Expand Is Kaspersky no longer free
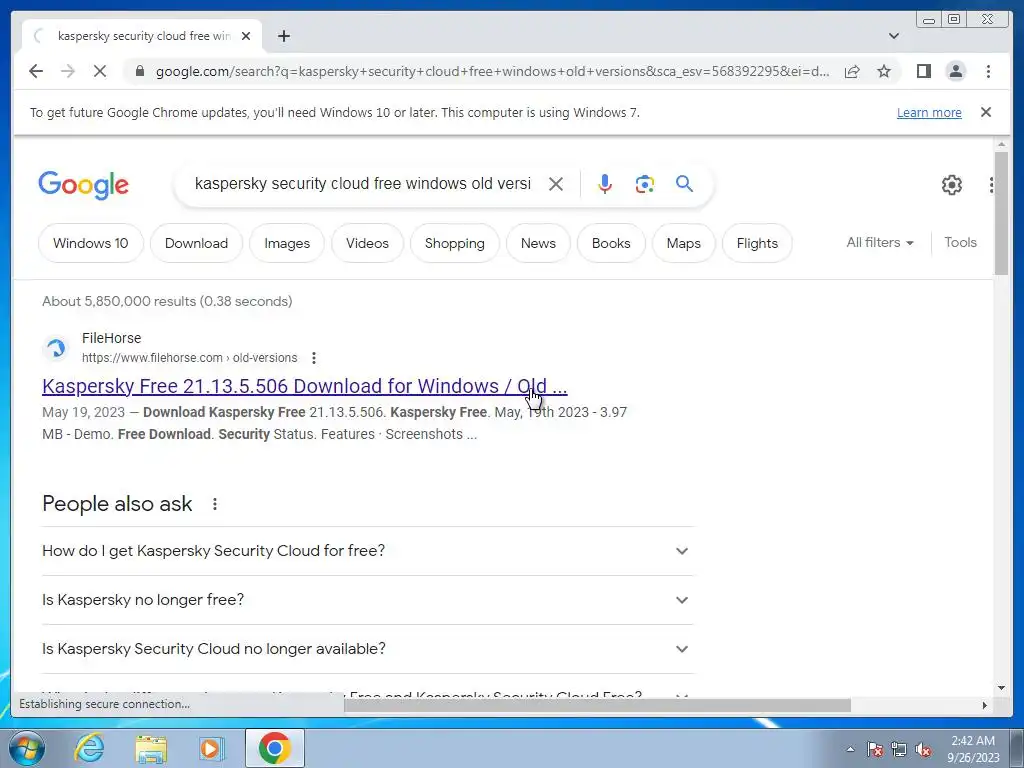The height and width of the screenshot is (768, 1024). tap(367, 600)
